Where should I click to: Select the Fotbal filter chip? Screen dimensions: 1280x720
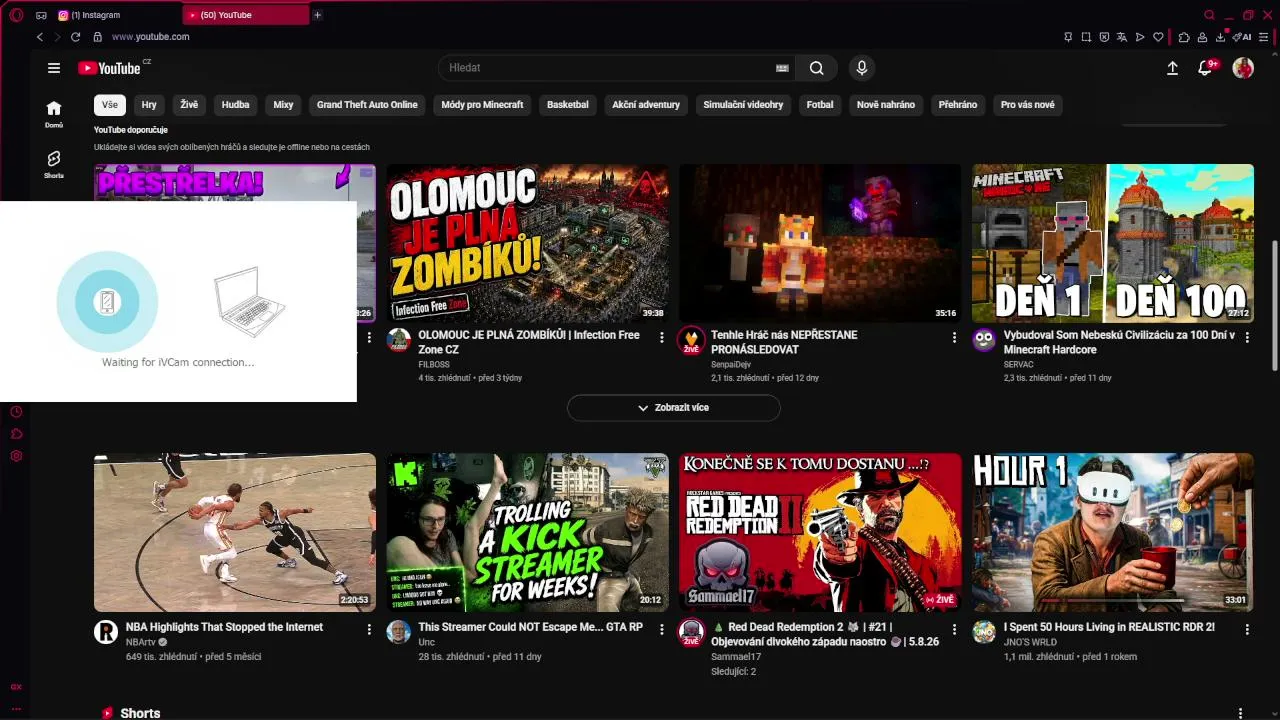(820, 105)
